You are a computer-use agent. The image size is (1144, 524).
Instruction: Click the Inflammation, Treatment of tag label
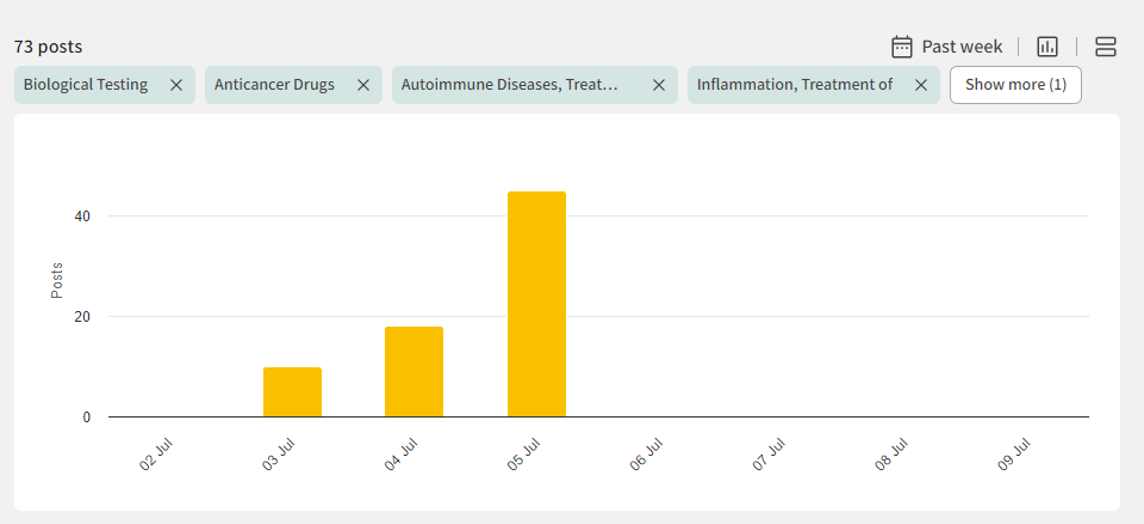click(794, 85)
